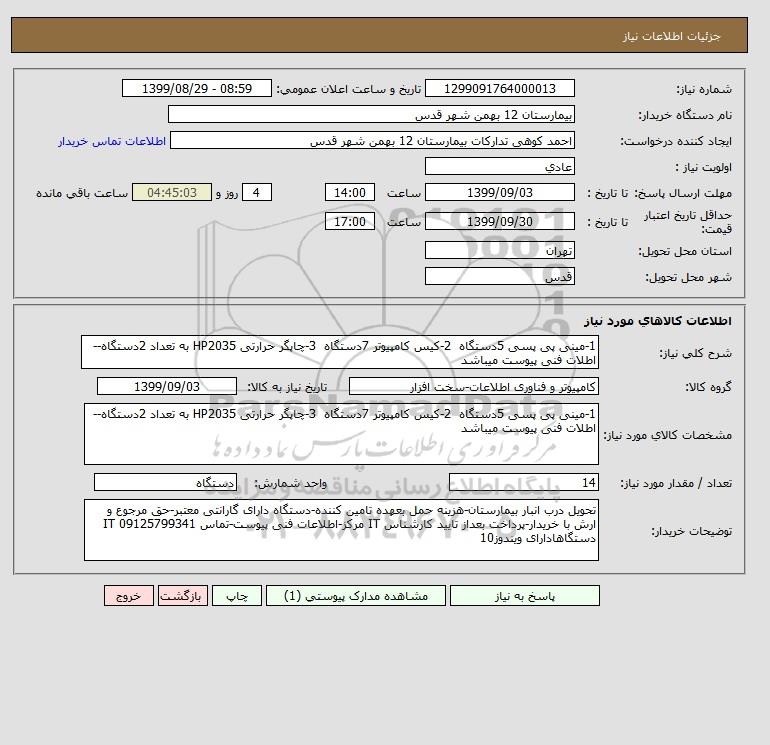Click the ساعت باقی مانده label

(82, 193)
